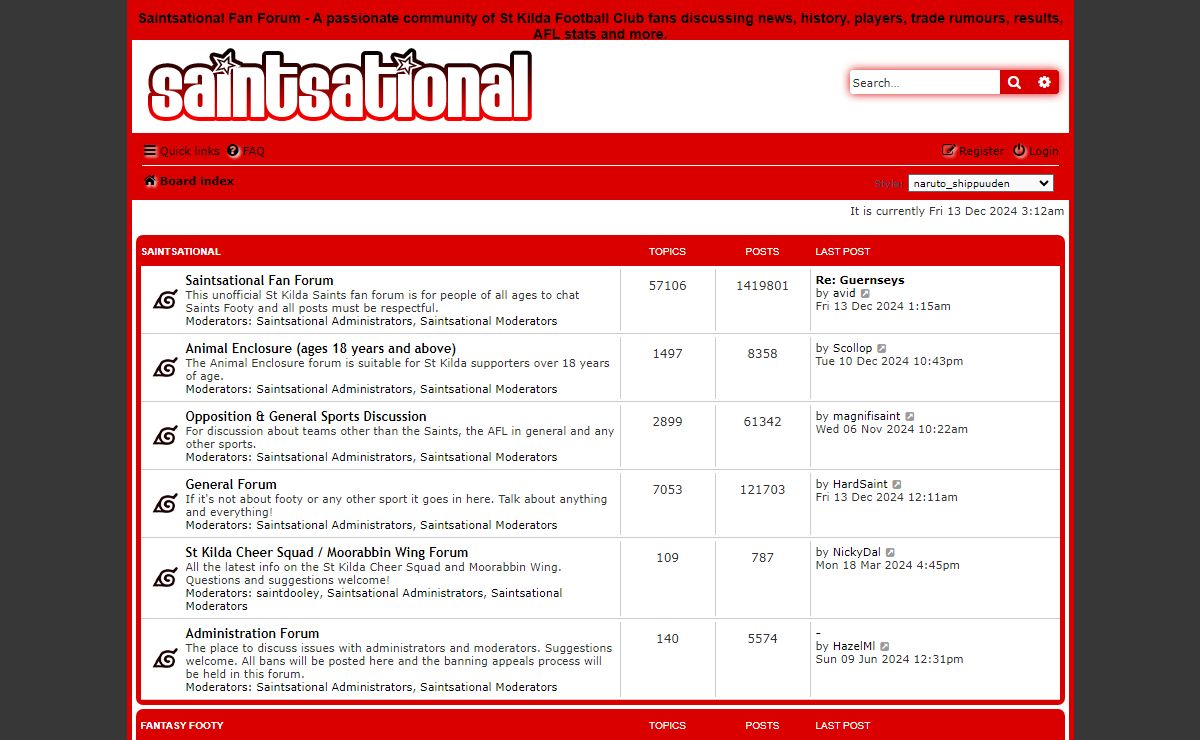Select topic count 57106
Viewport: 1200px width, 740px height.
(667, 285)
